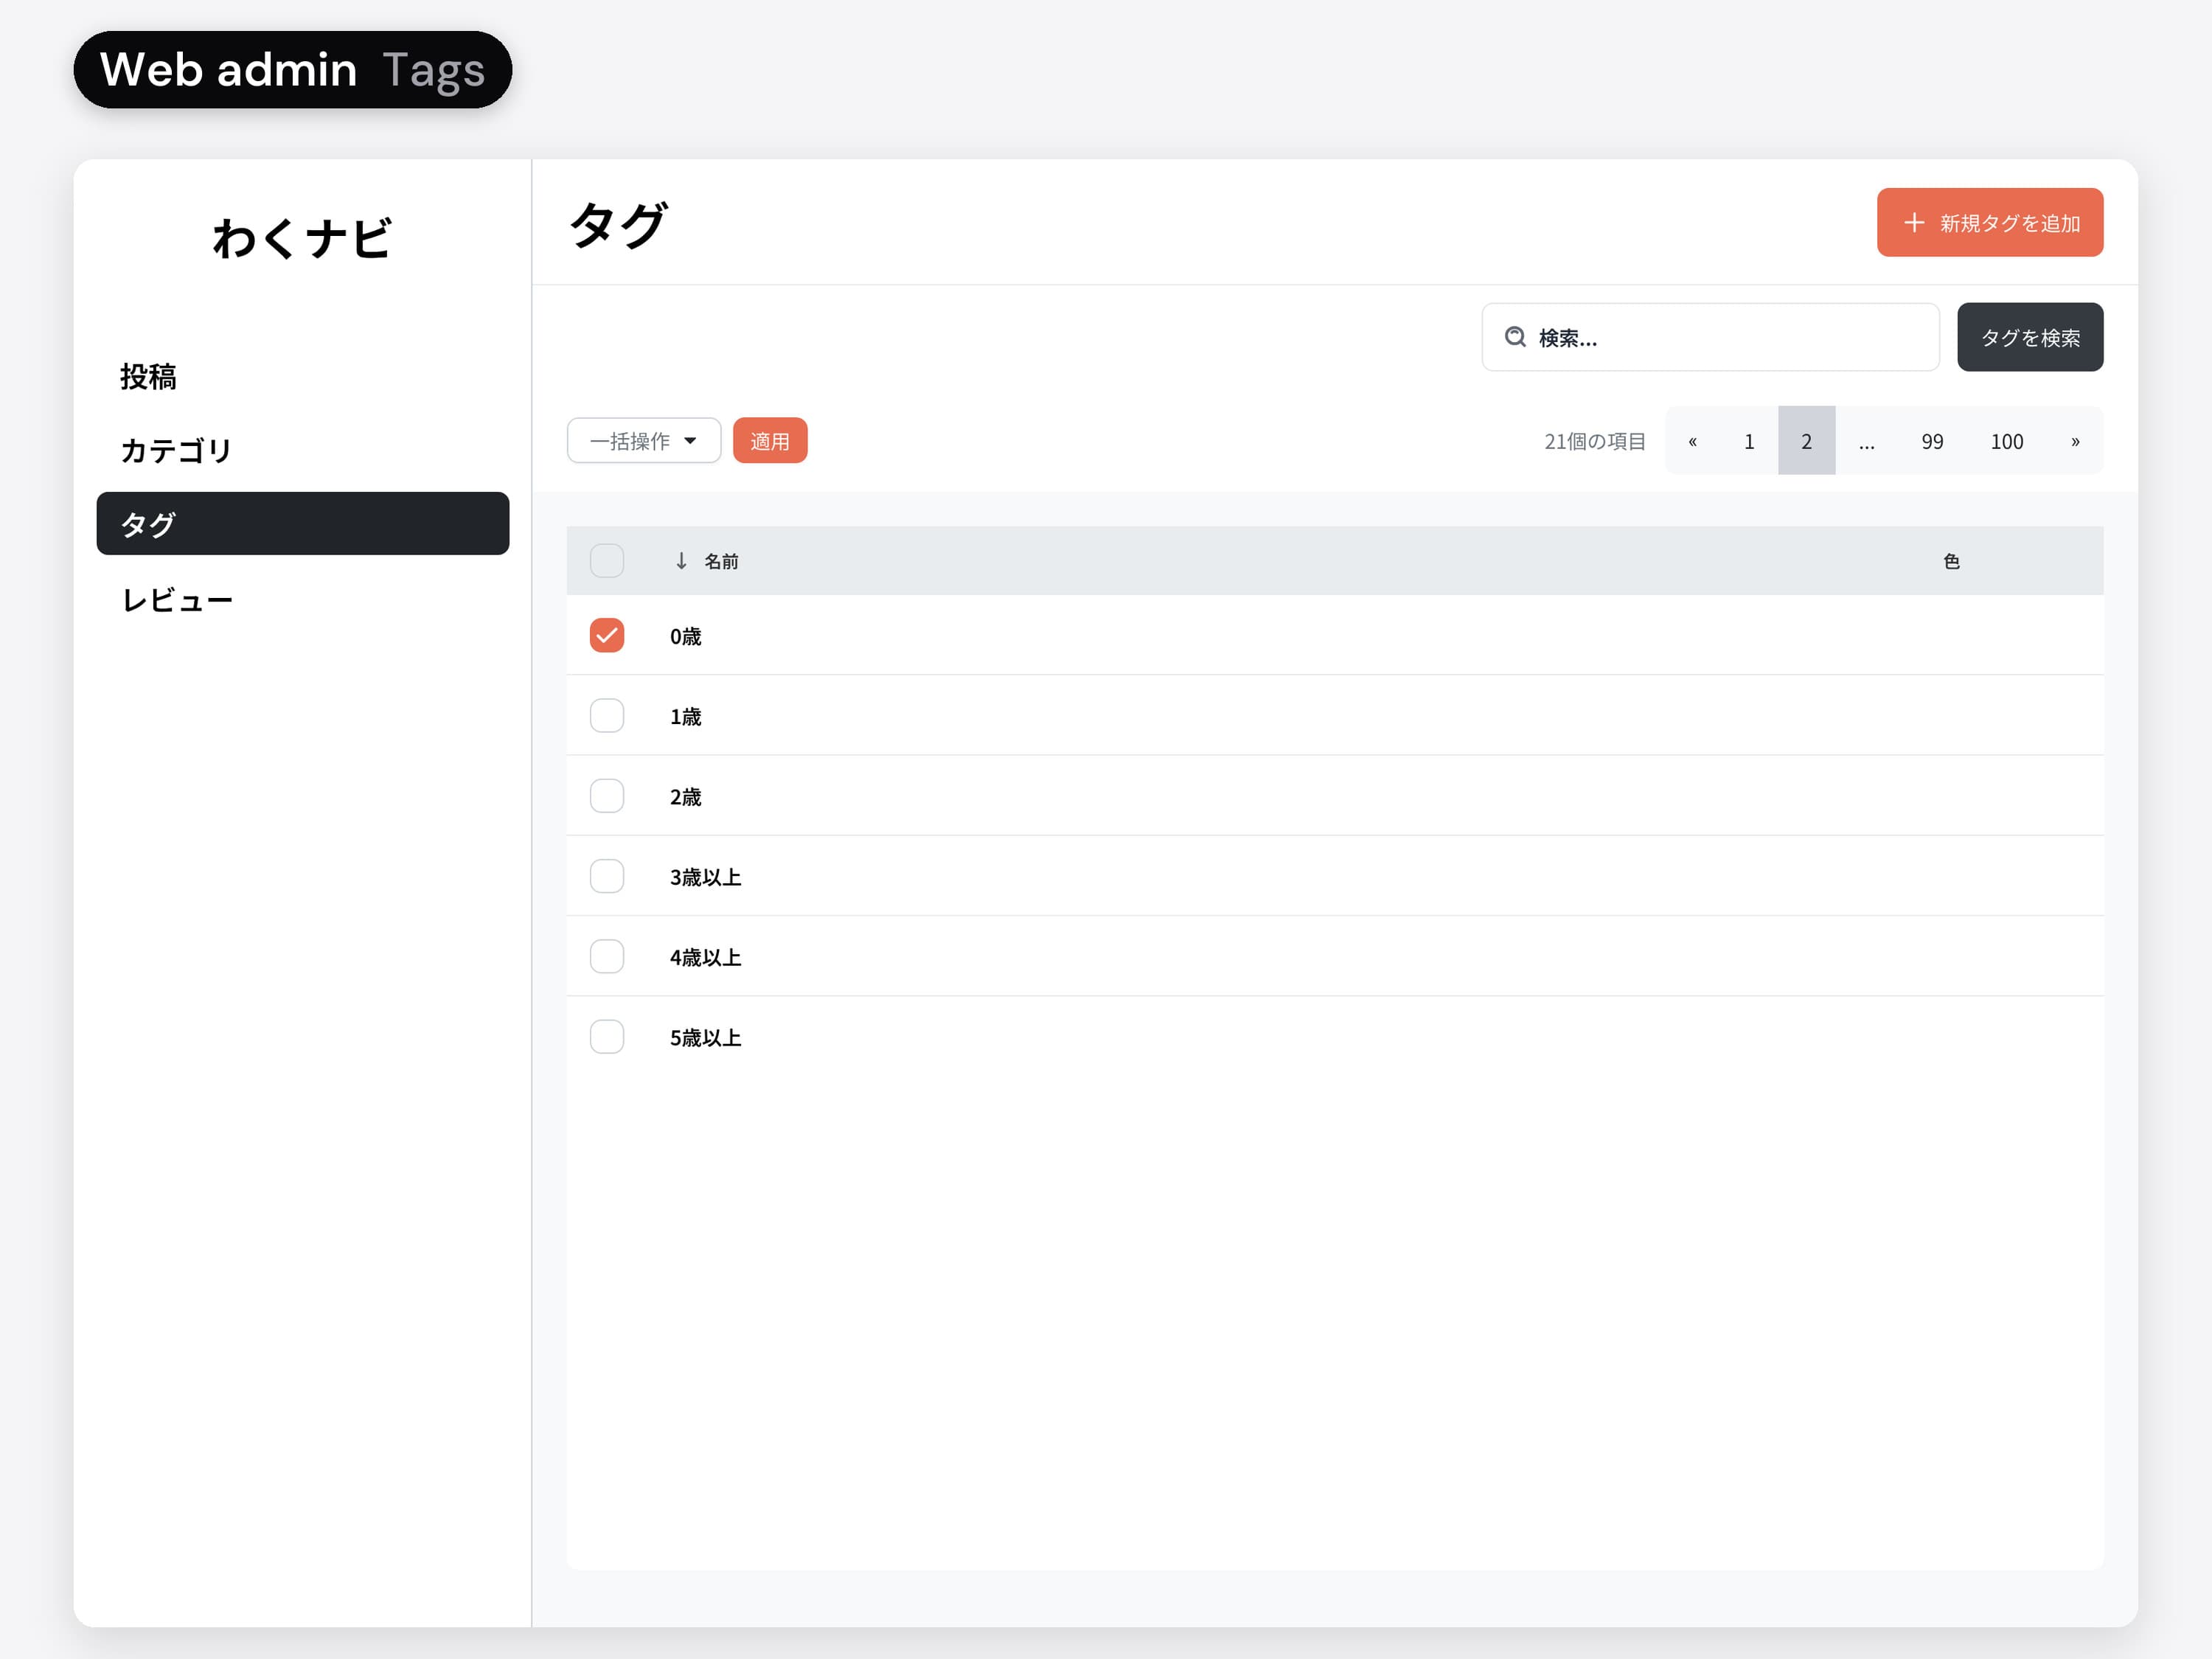Focus the 検索... search input field
The width and height of the screenshot is (2212, 1659).
coord(1710,337)
